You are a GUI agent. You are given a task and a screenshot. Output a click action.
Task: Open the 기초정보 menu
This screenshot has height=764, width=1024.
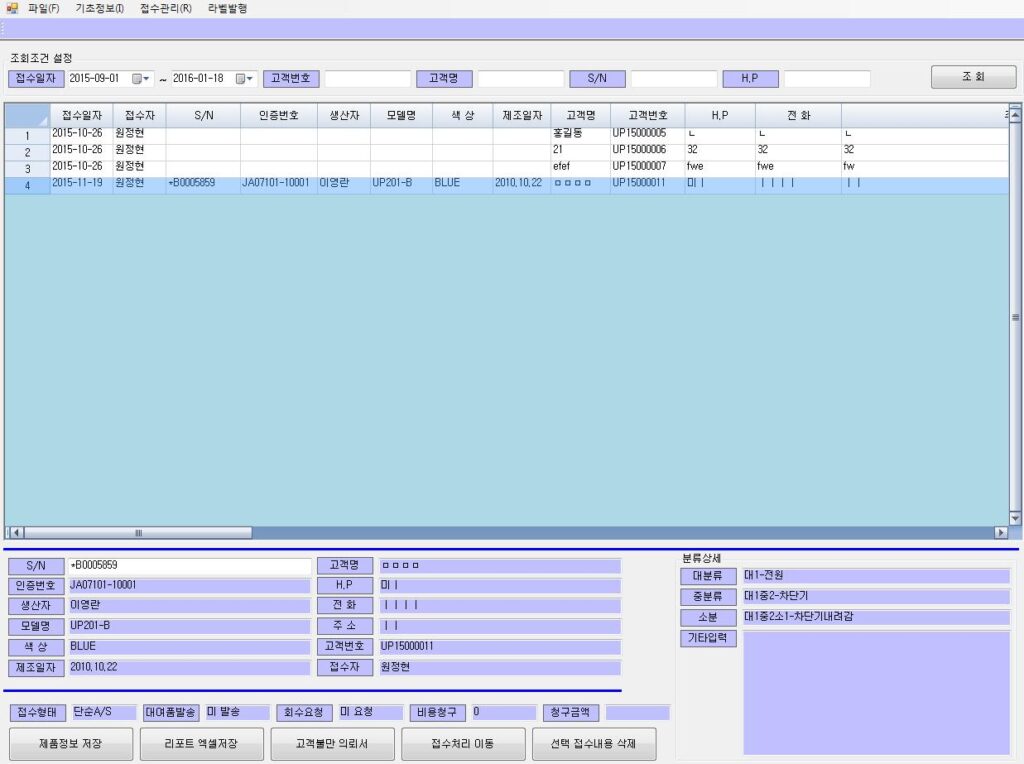[x=99, y=8]
